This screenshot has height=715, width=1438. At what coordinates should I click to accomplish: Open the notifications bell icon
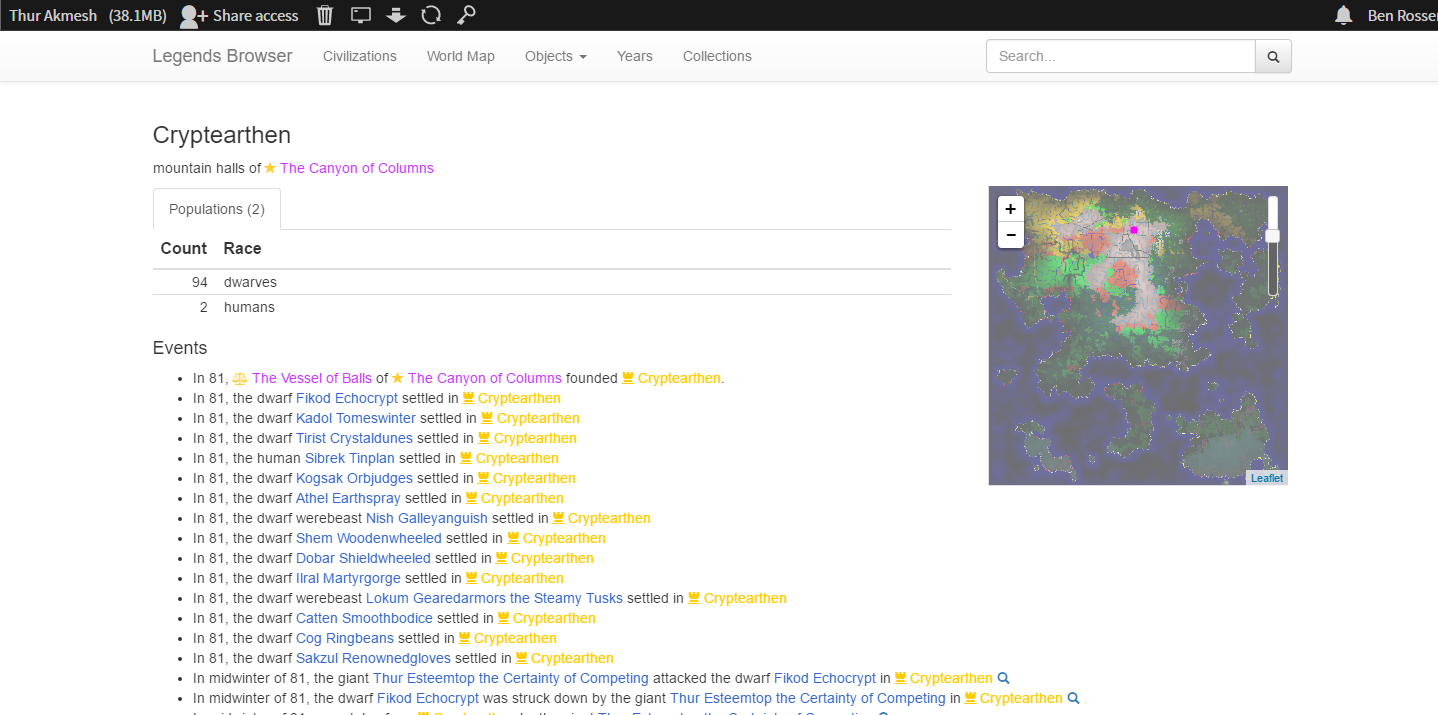1344,15
